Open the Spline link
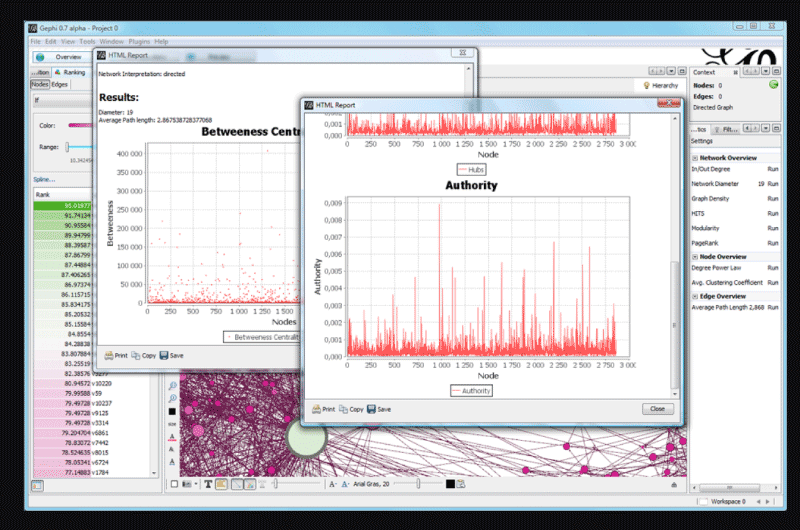The image size is (800, 530). click(44, 180)
